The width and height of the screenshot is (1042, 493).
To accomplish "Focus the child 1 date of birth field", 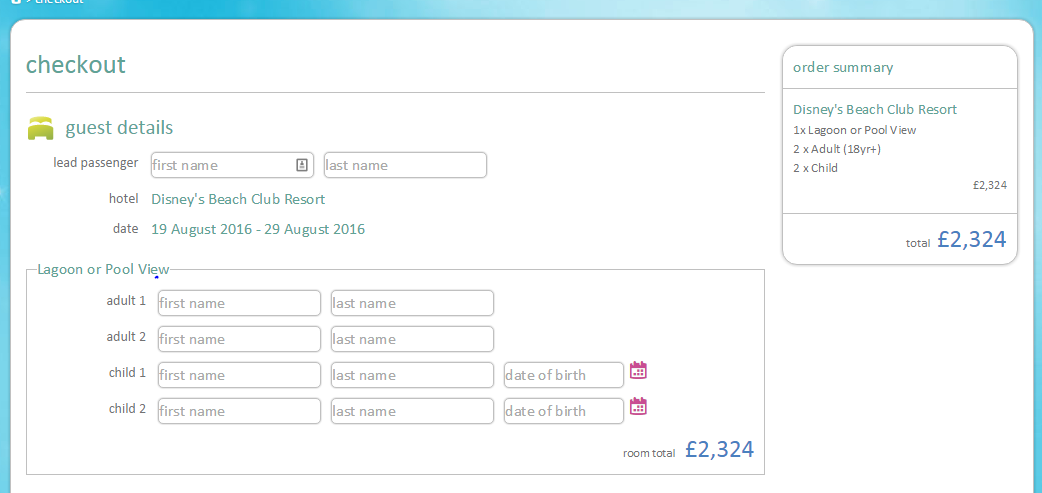I will [563, 375].
